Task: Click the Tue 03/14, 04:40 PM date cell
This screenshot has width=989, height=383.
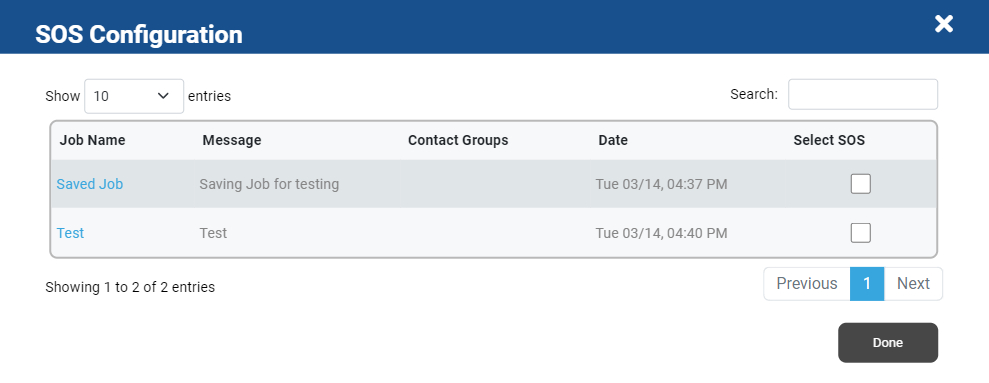Action: (x=661, y=233)
